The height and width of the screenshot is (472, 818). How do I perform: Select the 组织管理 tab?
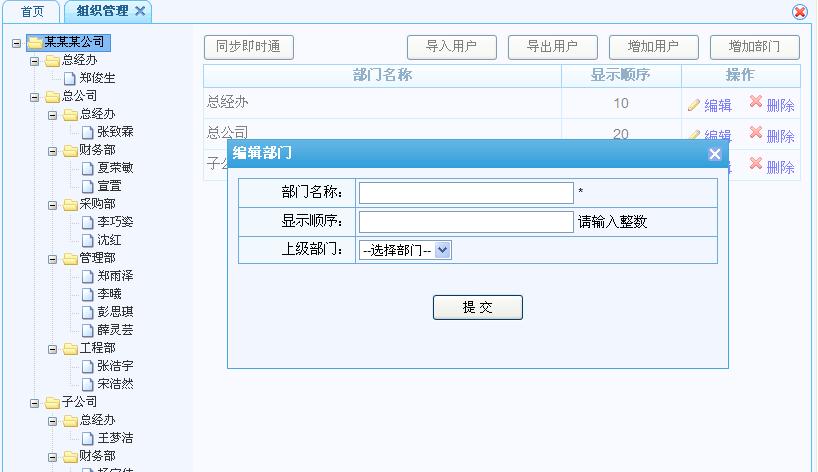pos(102,11)
